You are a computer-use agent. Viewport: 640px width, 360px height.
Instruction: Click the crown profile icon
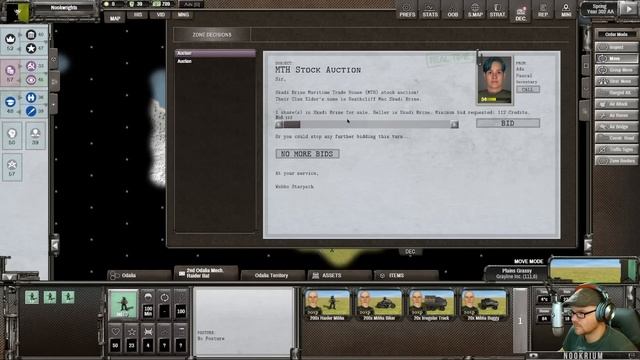click(x=10, y=39)
